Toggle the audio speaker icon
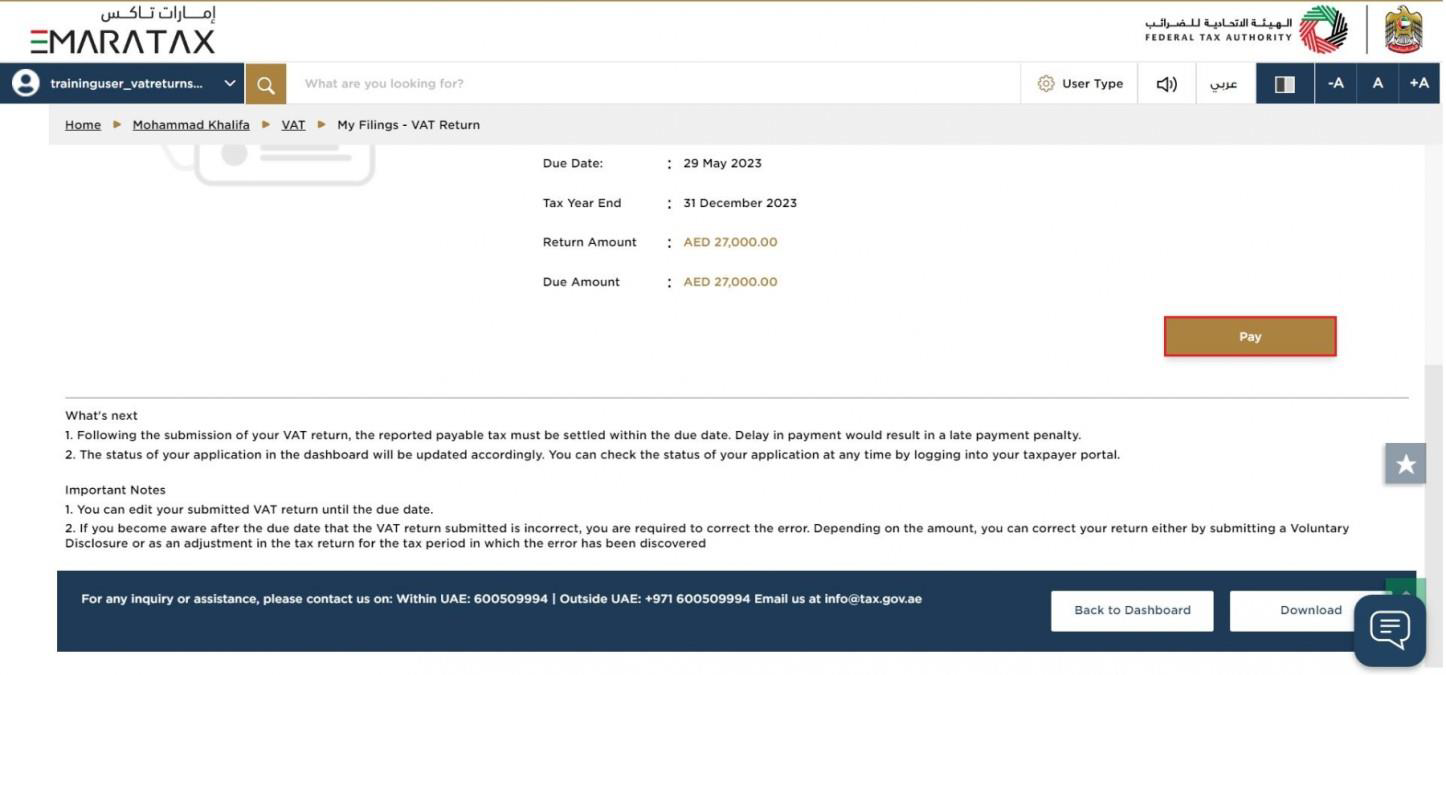This screenshot has height=801, width=1446. (x=1167, y=84)
